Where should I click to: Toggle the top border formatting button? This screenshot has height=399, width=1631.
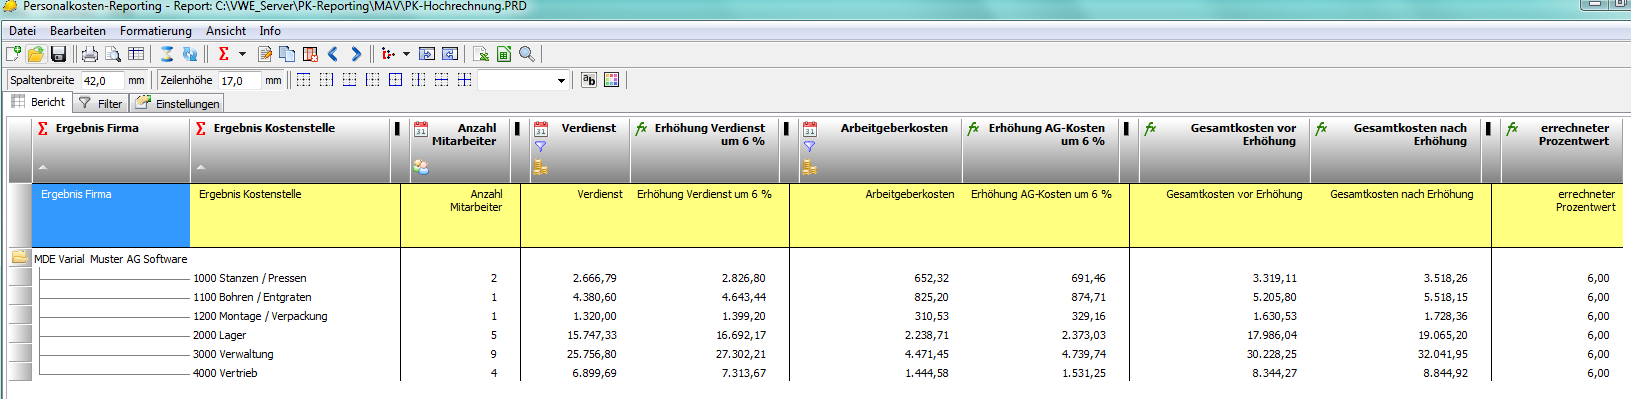tap(303, 80)
